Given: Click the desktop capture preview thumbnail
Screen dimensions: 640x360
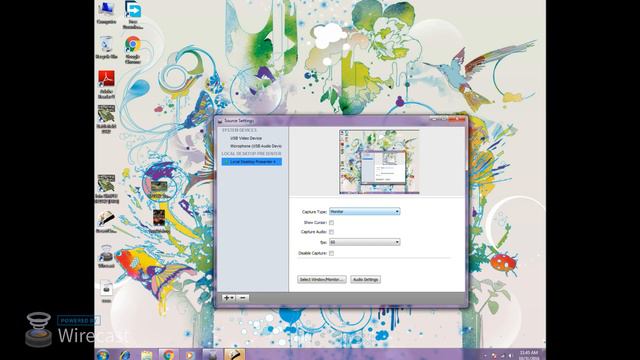Looking at the screenshot, I should click(x=379, y=162).
